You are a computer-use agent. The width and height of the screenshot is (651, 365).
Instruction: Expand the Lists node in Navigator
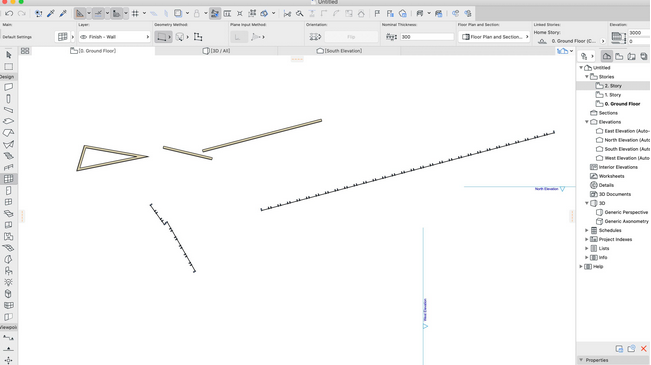587,248
